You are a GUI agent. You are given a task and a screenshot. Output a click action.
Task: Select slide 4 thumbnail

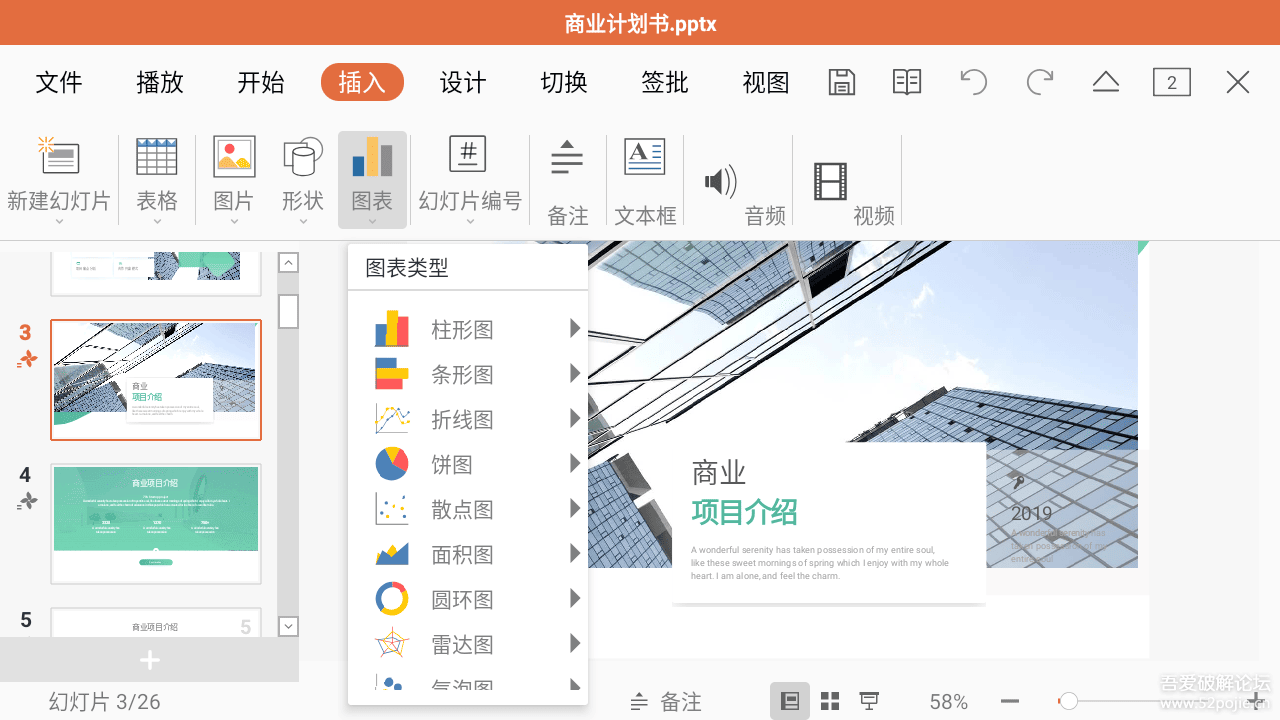(x=156, y=523)
